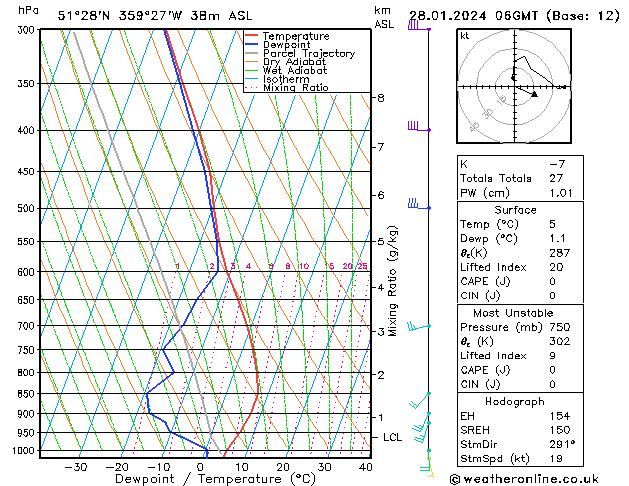This screenshot has height=486, width=629.
Task: Click the PW (cm) value 1.01
Action: point(561,193)
